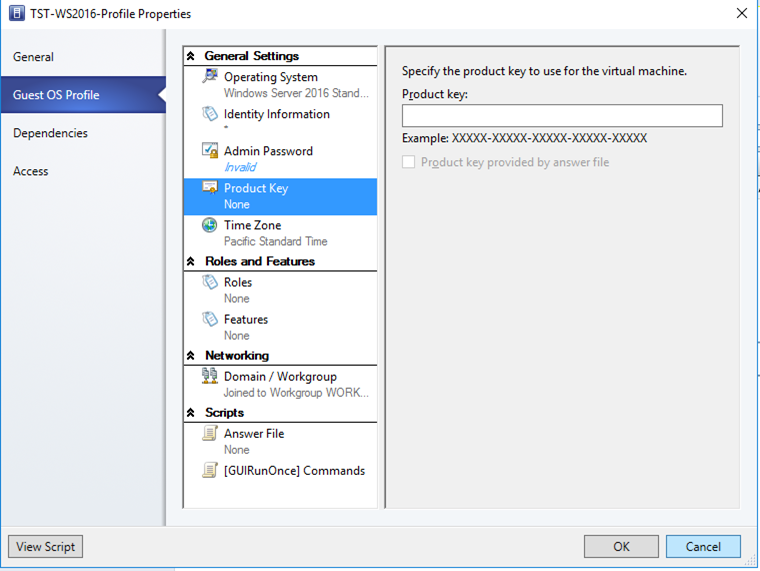Click the Product Key certificate icon
The width and height of the screenshot is (760, 571).
210,188
